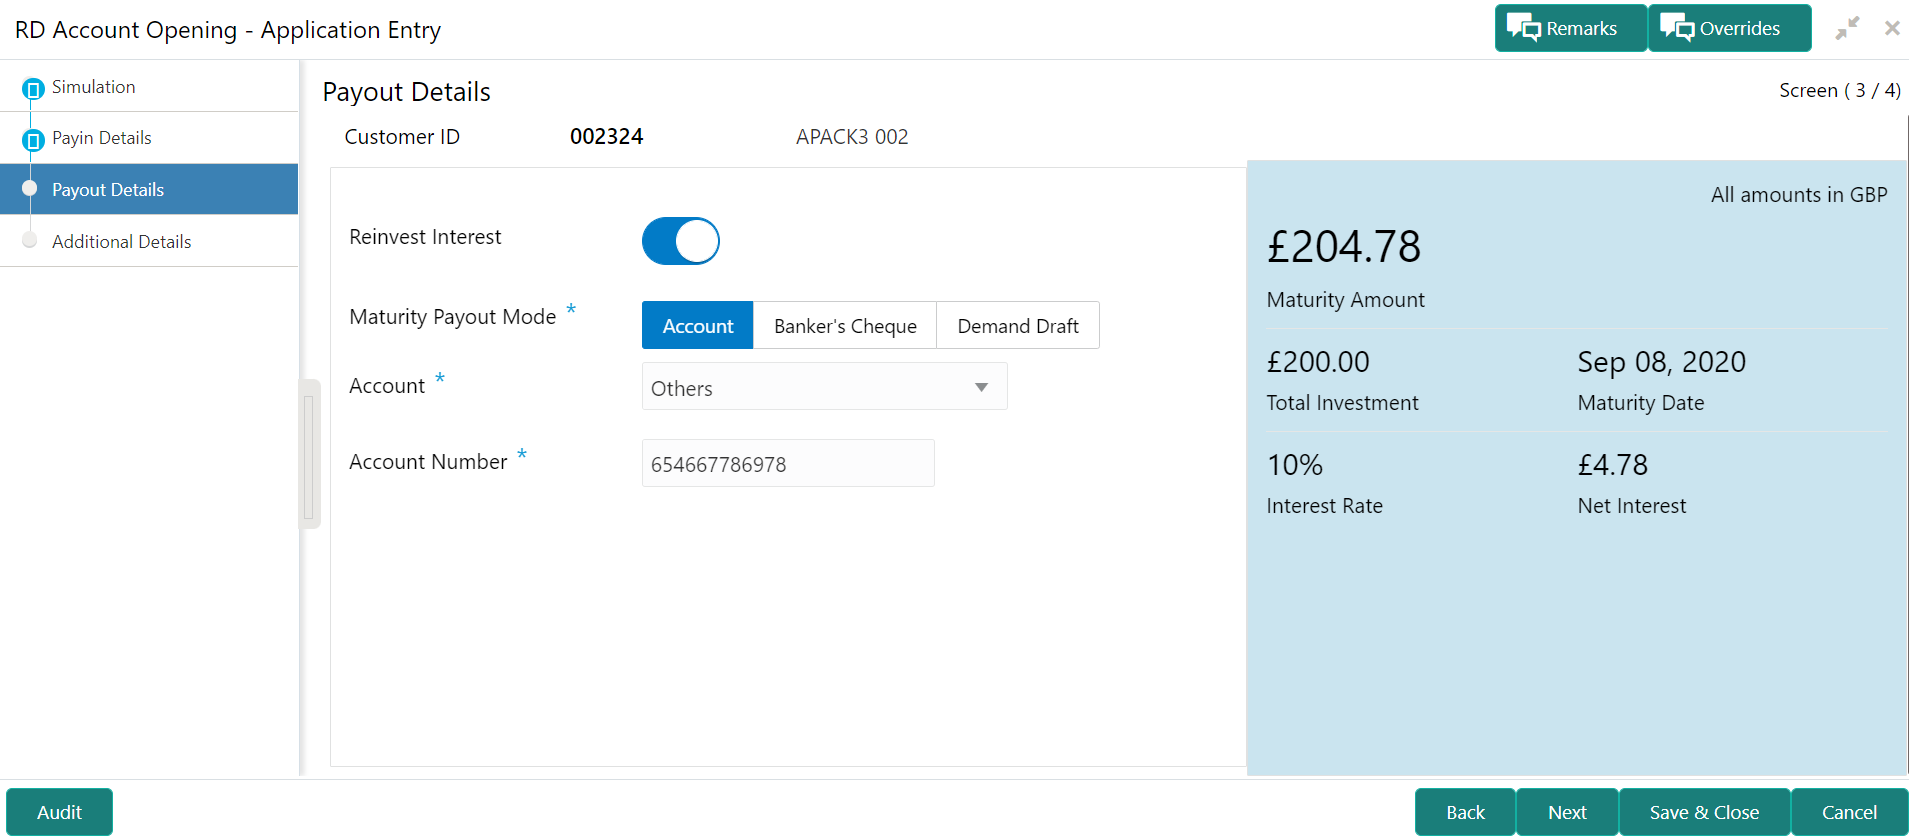Open the Remarks panel

[x=1570, y=28]
